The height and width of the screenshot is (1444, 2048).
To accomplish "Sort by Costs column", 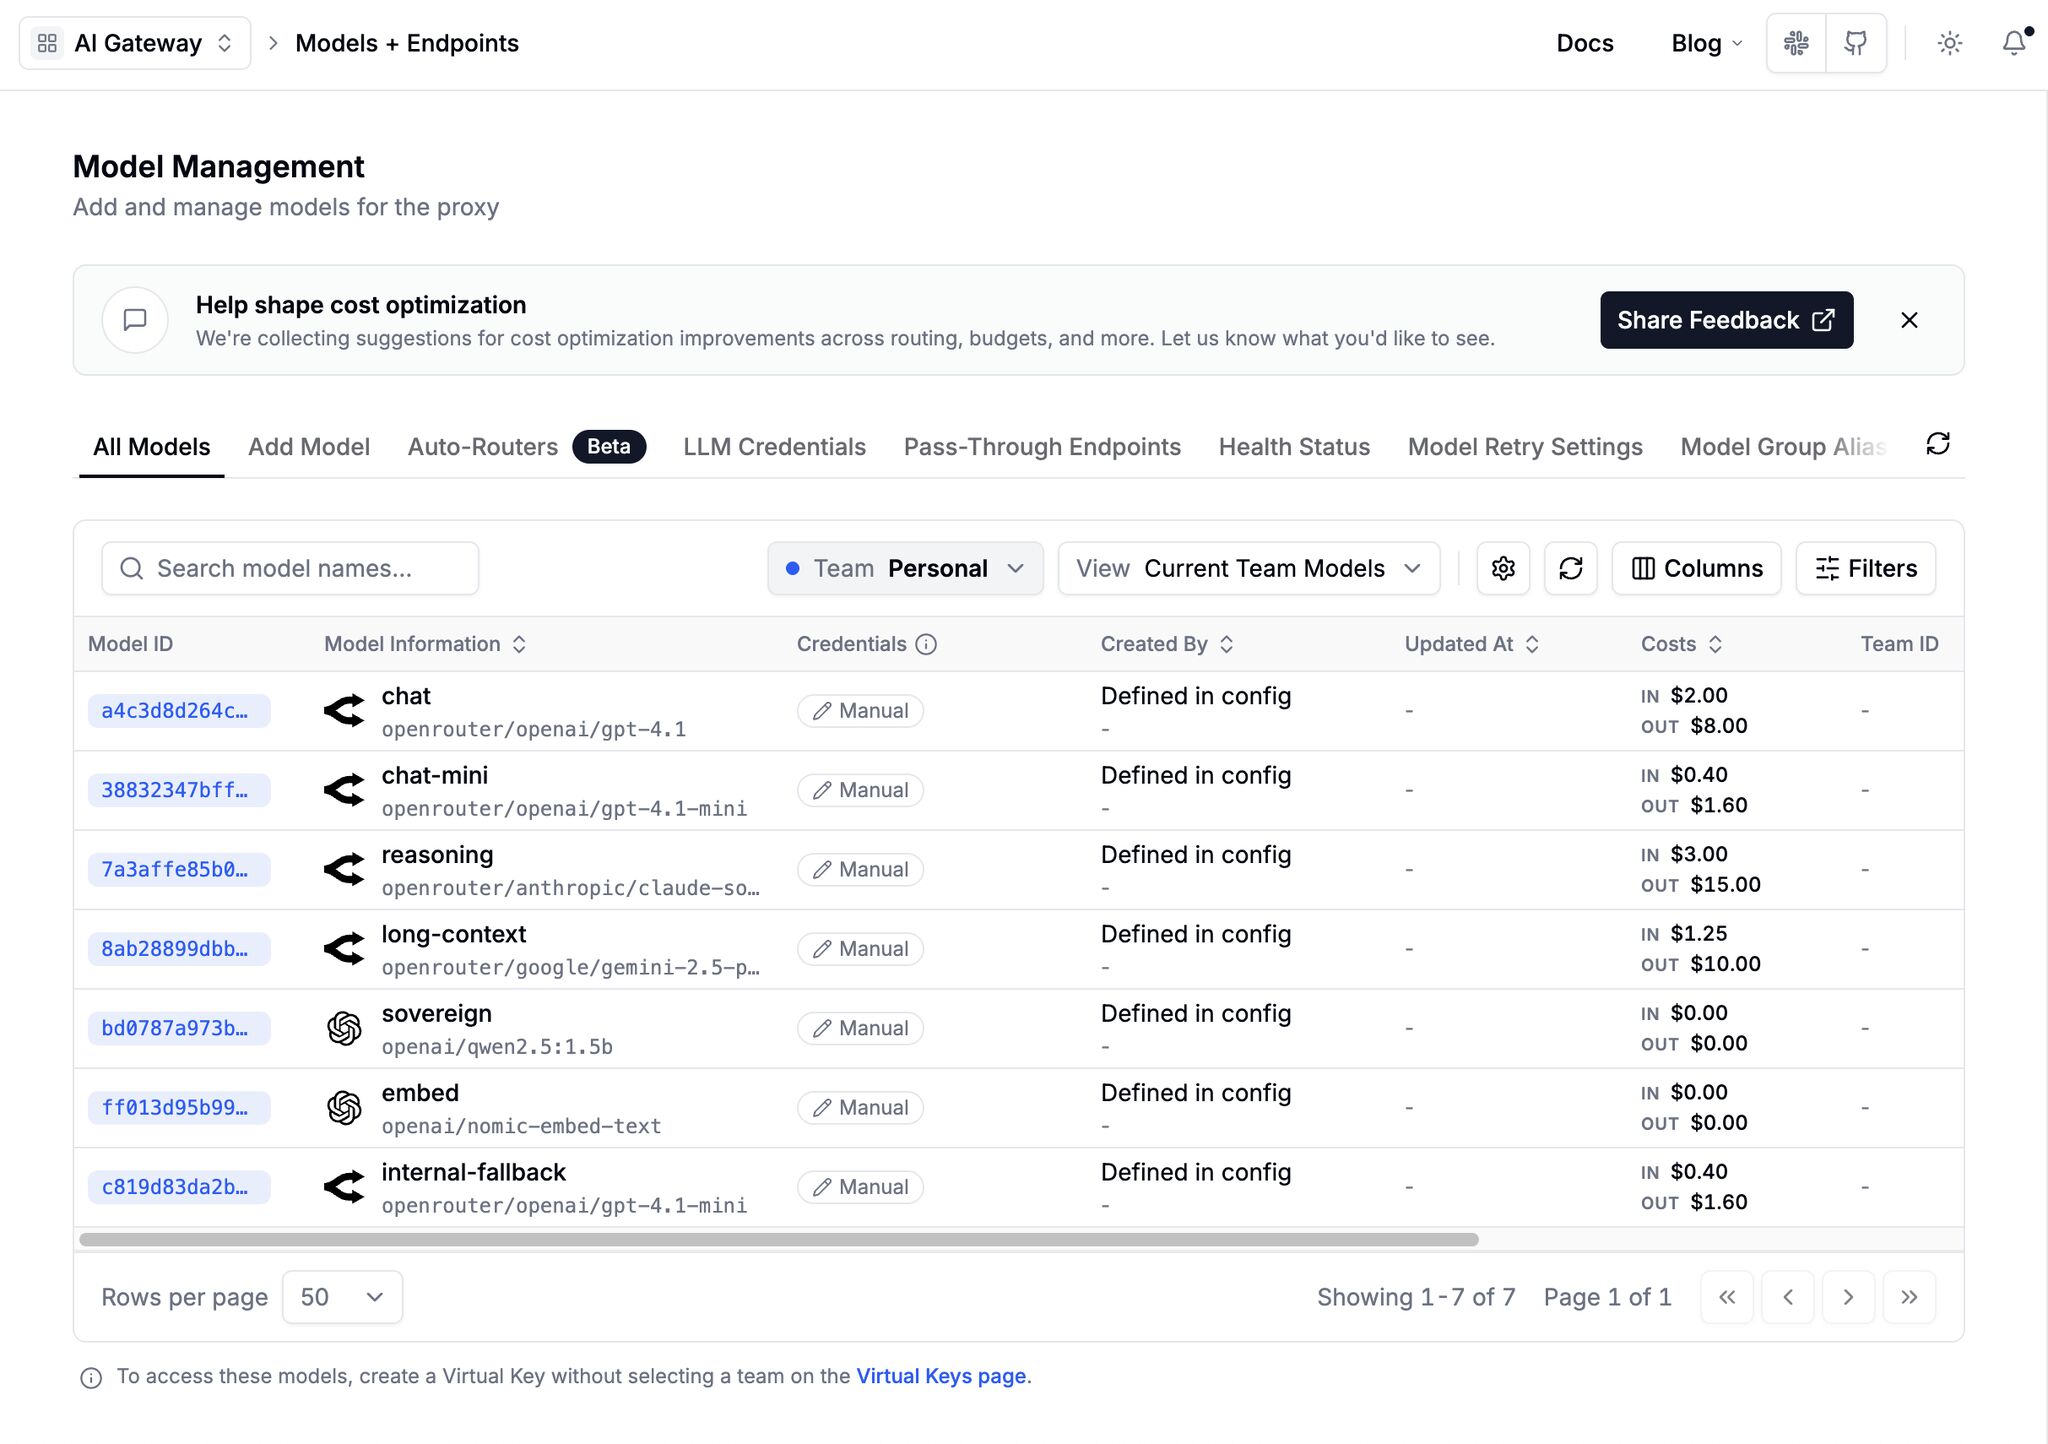I will pos(1715,644).
